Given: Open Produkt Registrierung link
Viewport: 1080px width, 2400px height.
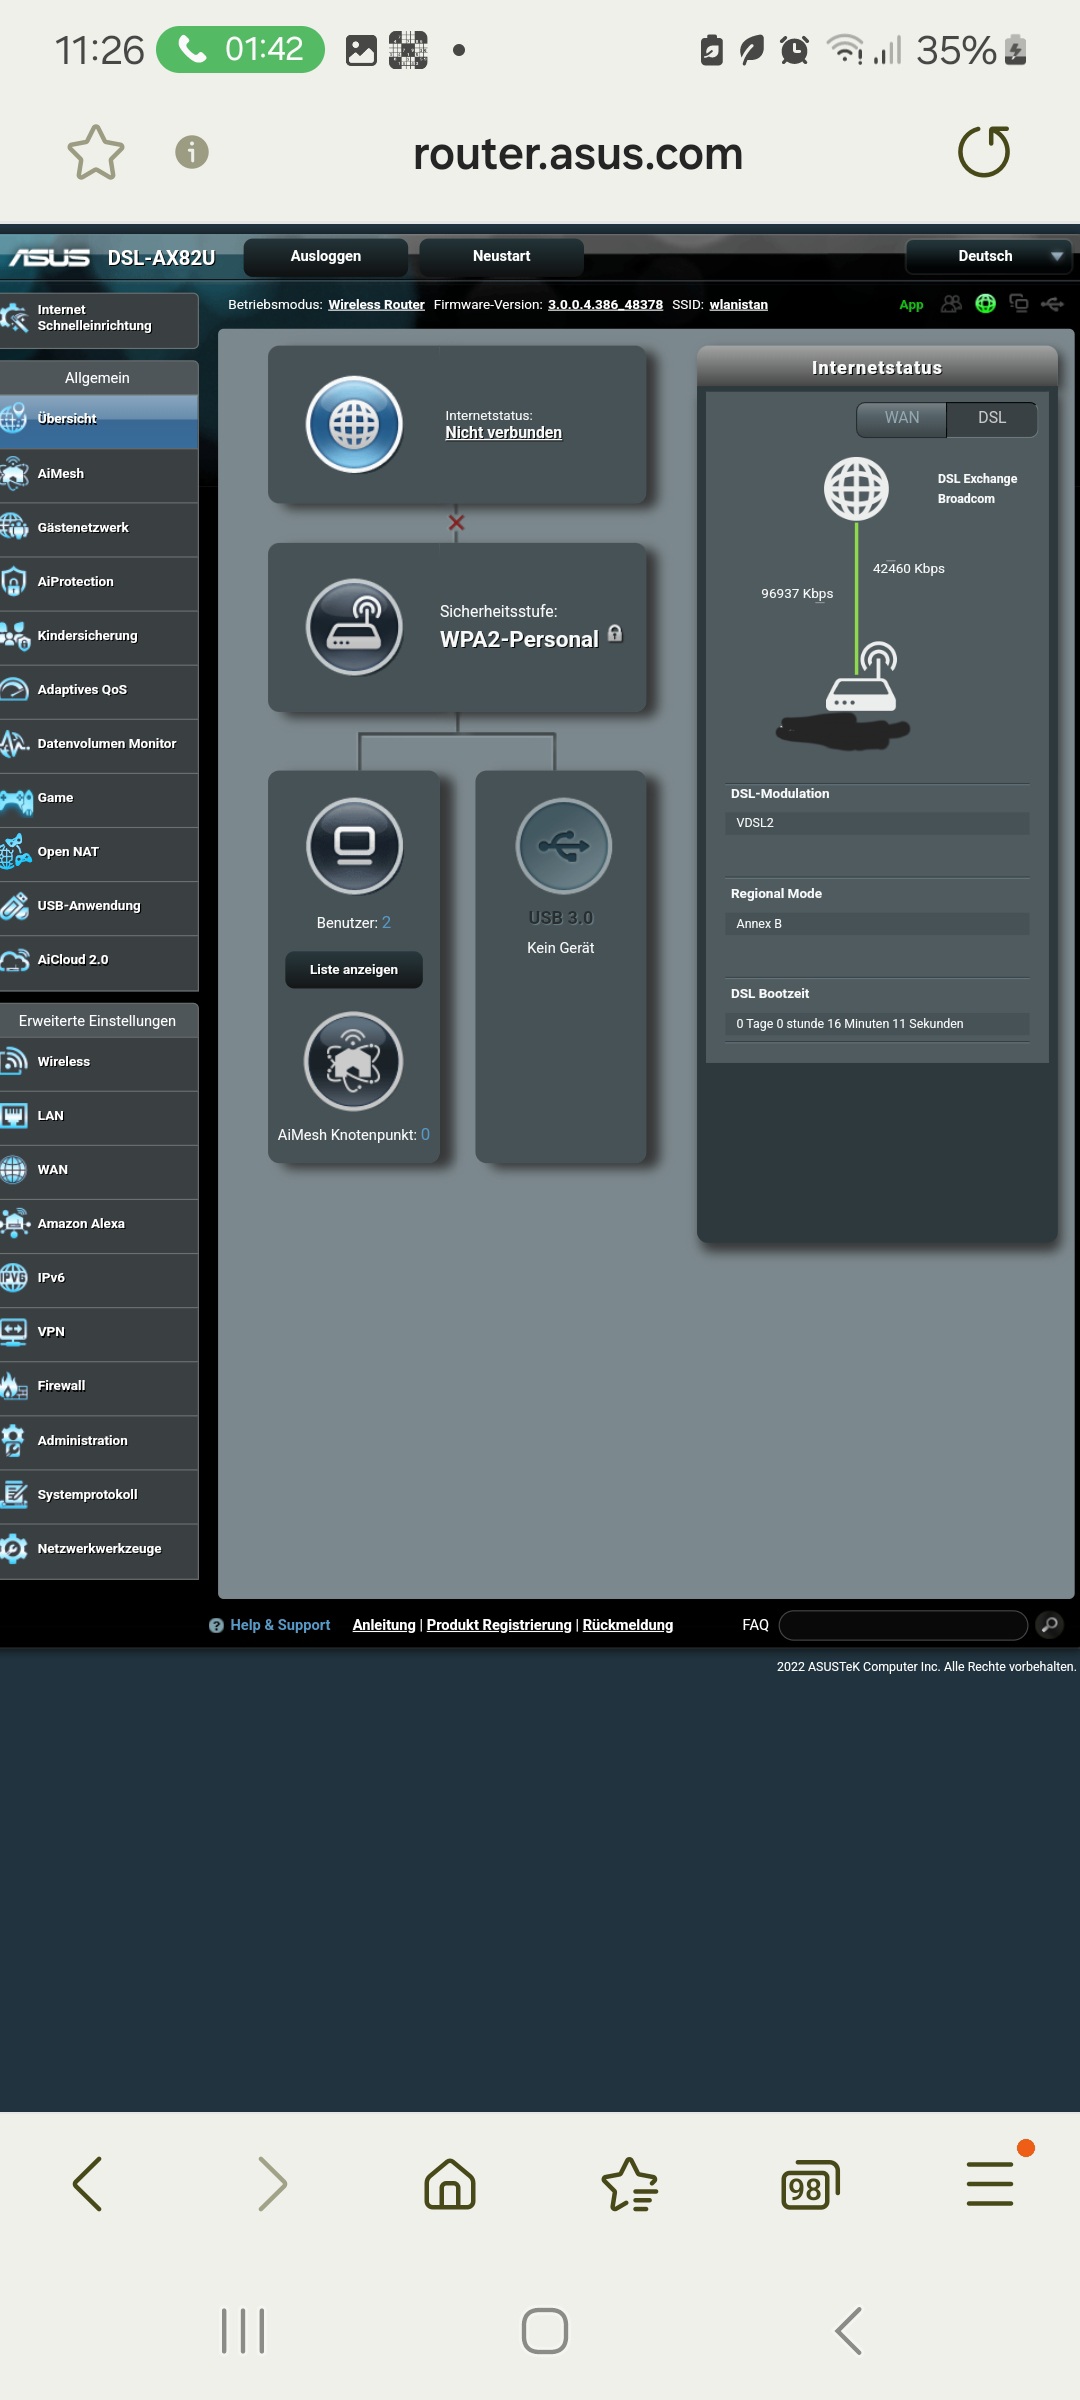Looking at the screenshot, I should pyautogui.click(x=499, y=1625).
